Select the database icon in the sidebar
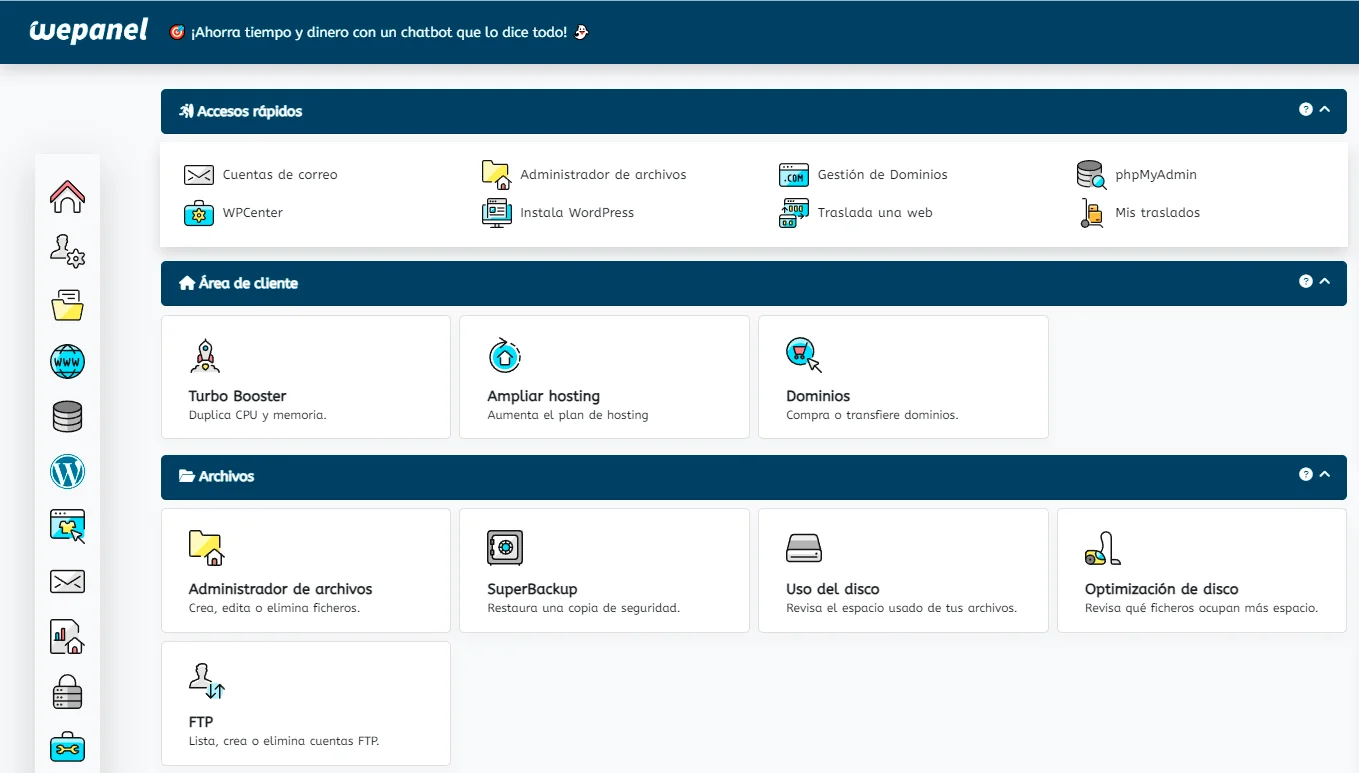 pyautogui.click(x=67, y=416)
